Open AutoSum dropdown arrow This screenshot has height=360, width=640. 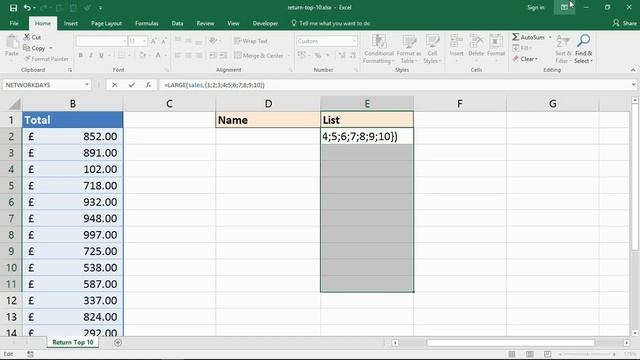tap(550, 37)
